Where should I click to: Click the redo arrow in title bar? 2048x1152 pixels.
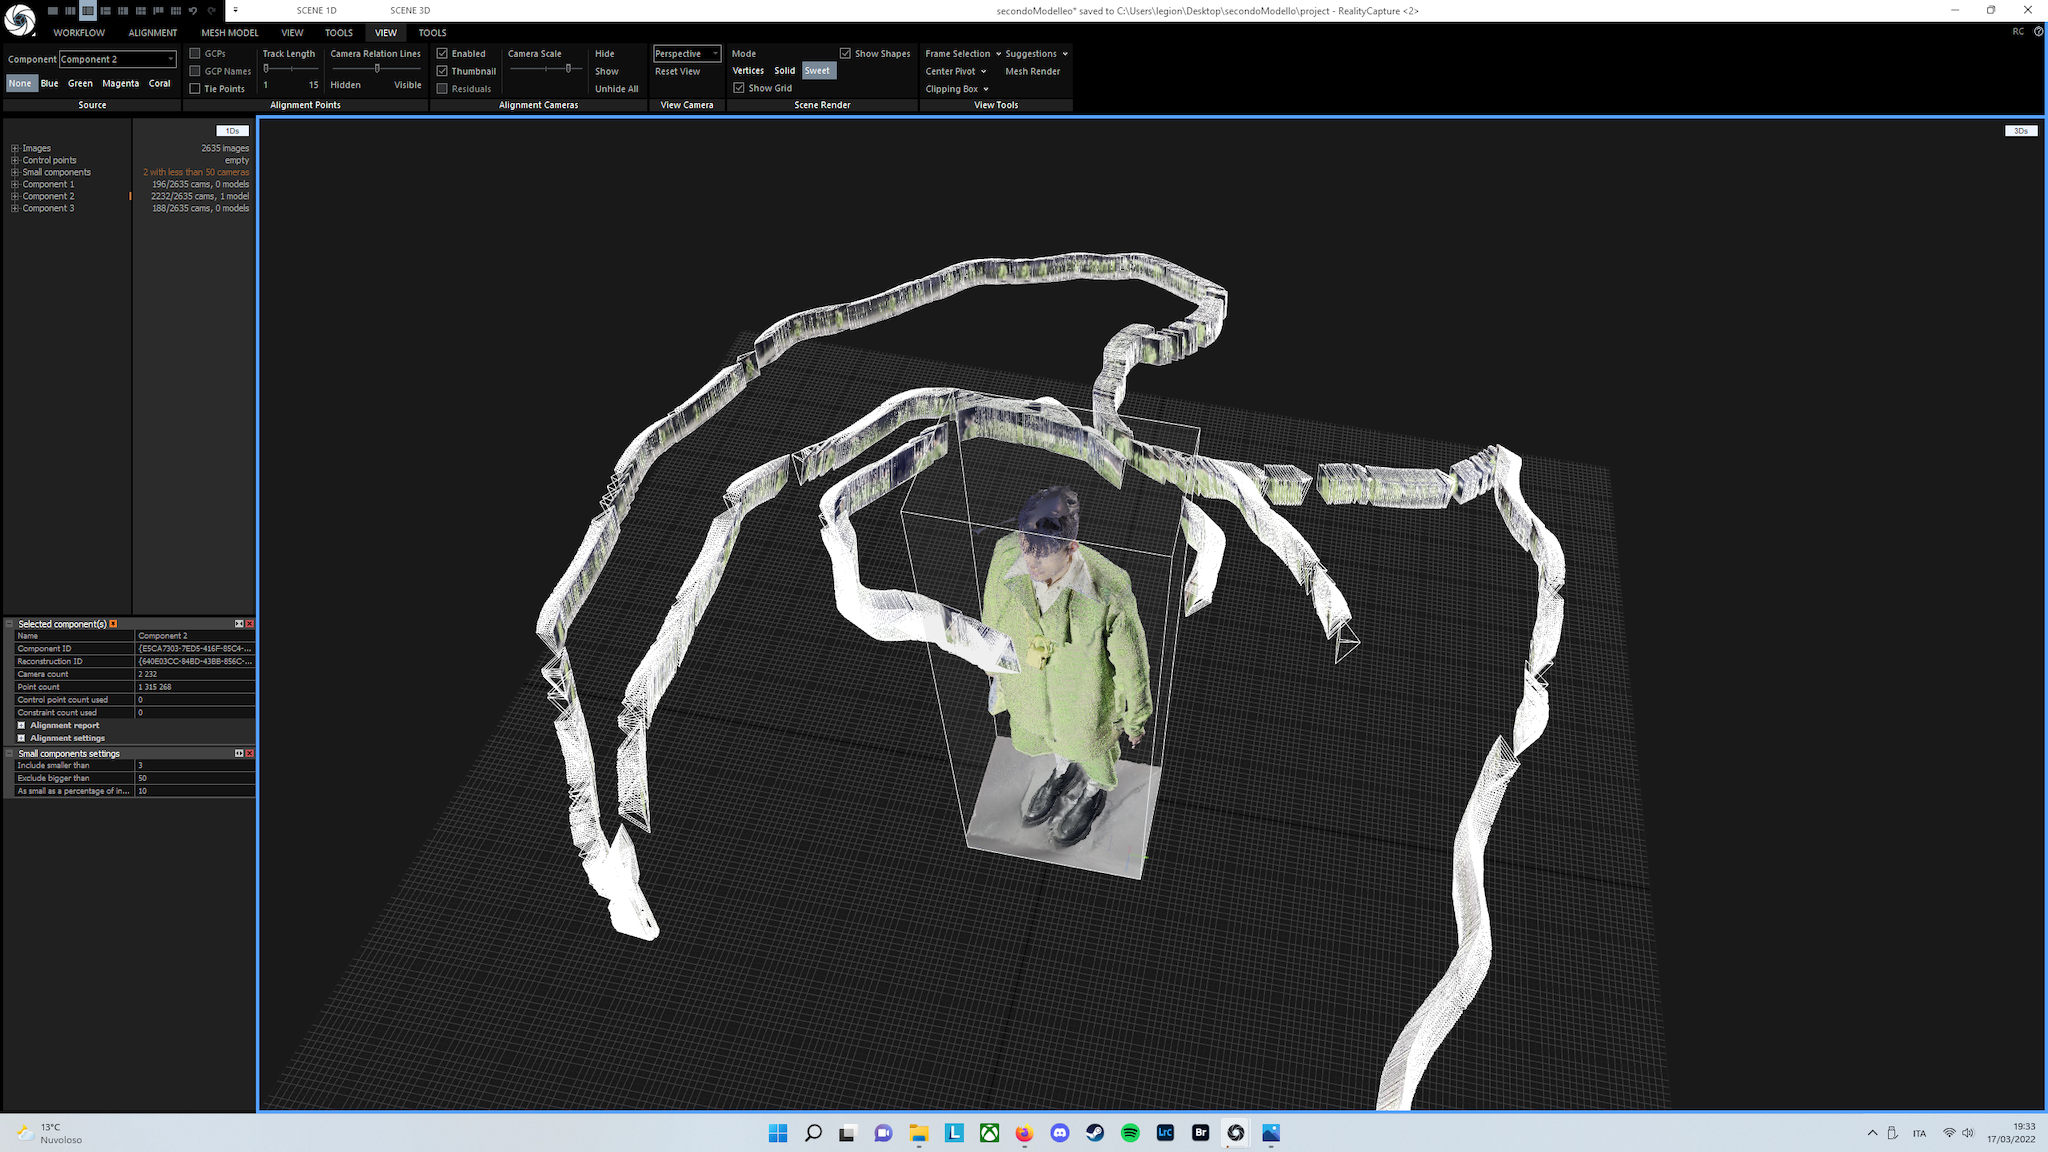click(x=211, y=11)
